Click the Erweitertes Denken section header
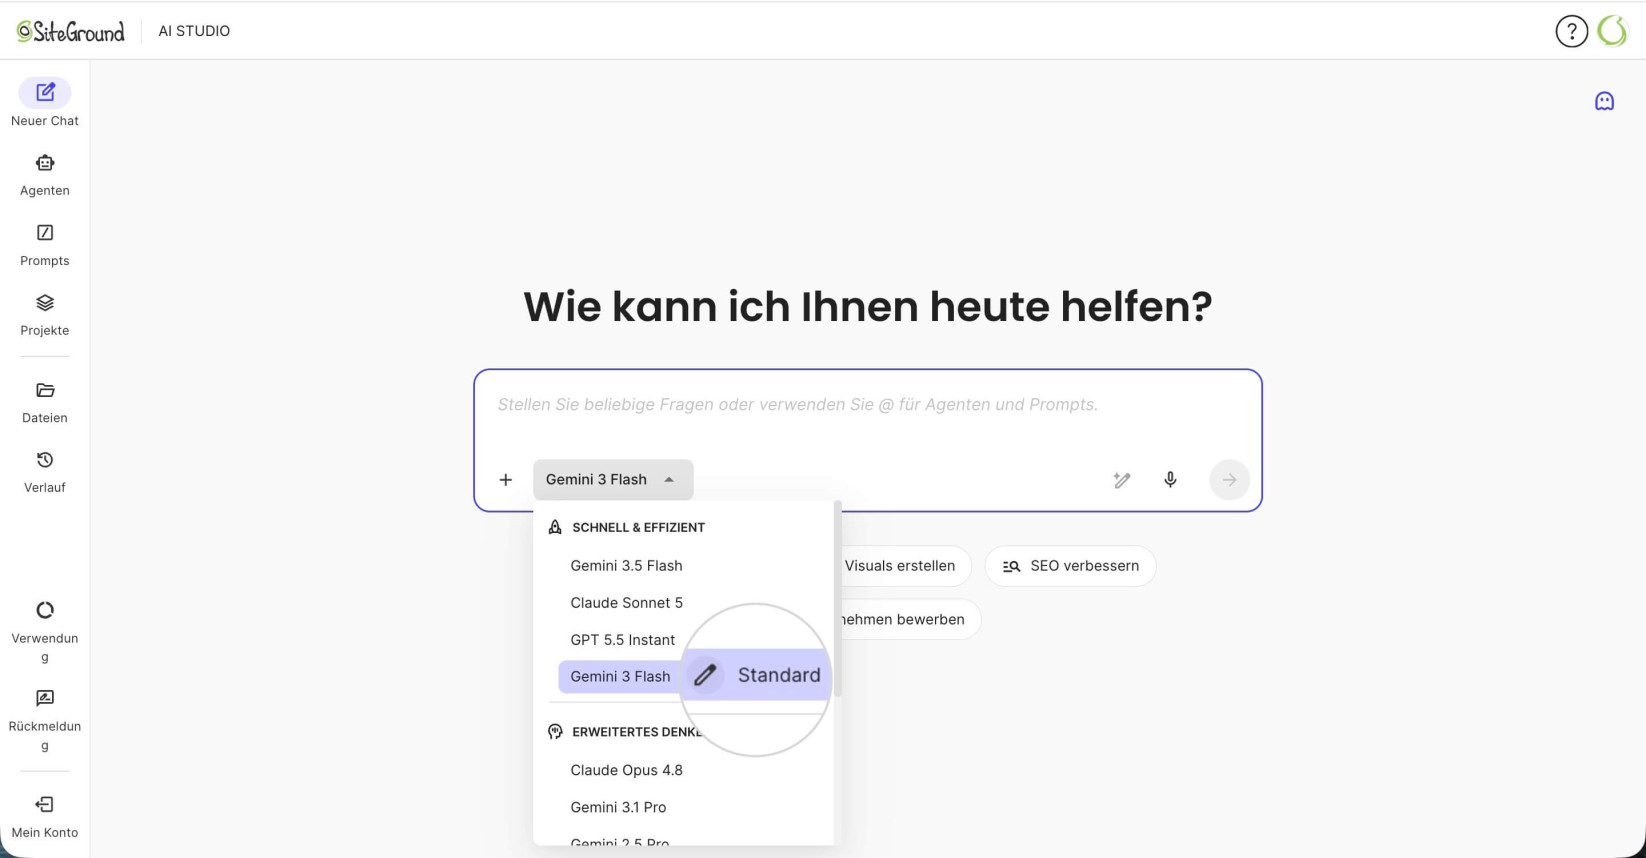Image resolution: width=1646 pixels, height=858 pixels. point(637,732)
